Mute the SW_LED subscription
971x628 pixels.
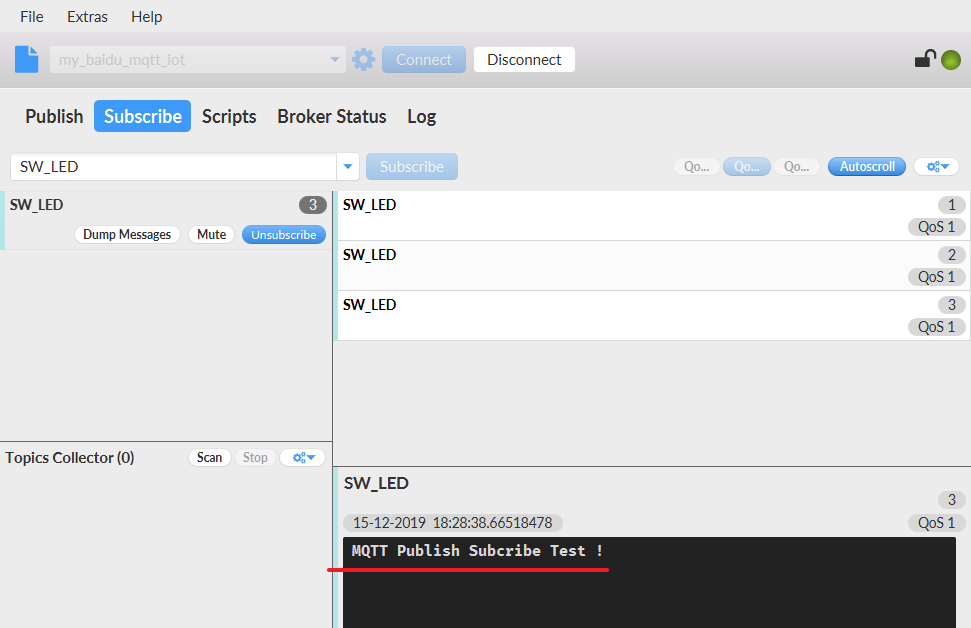211,235
